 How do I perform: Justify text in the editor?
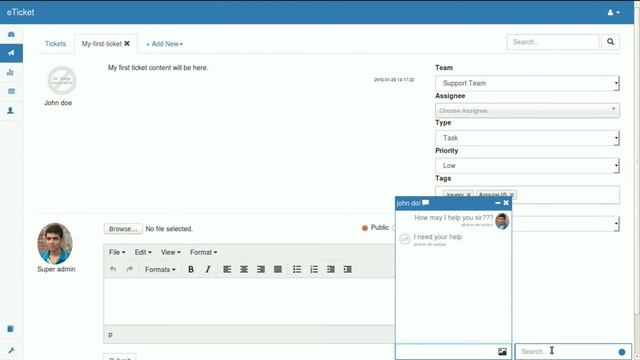pyautogui.click(x=278, y=269)
